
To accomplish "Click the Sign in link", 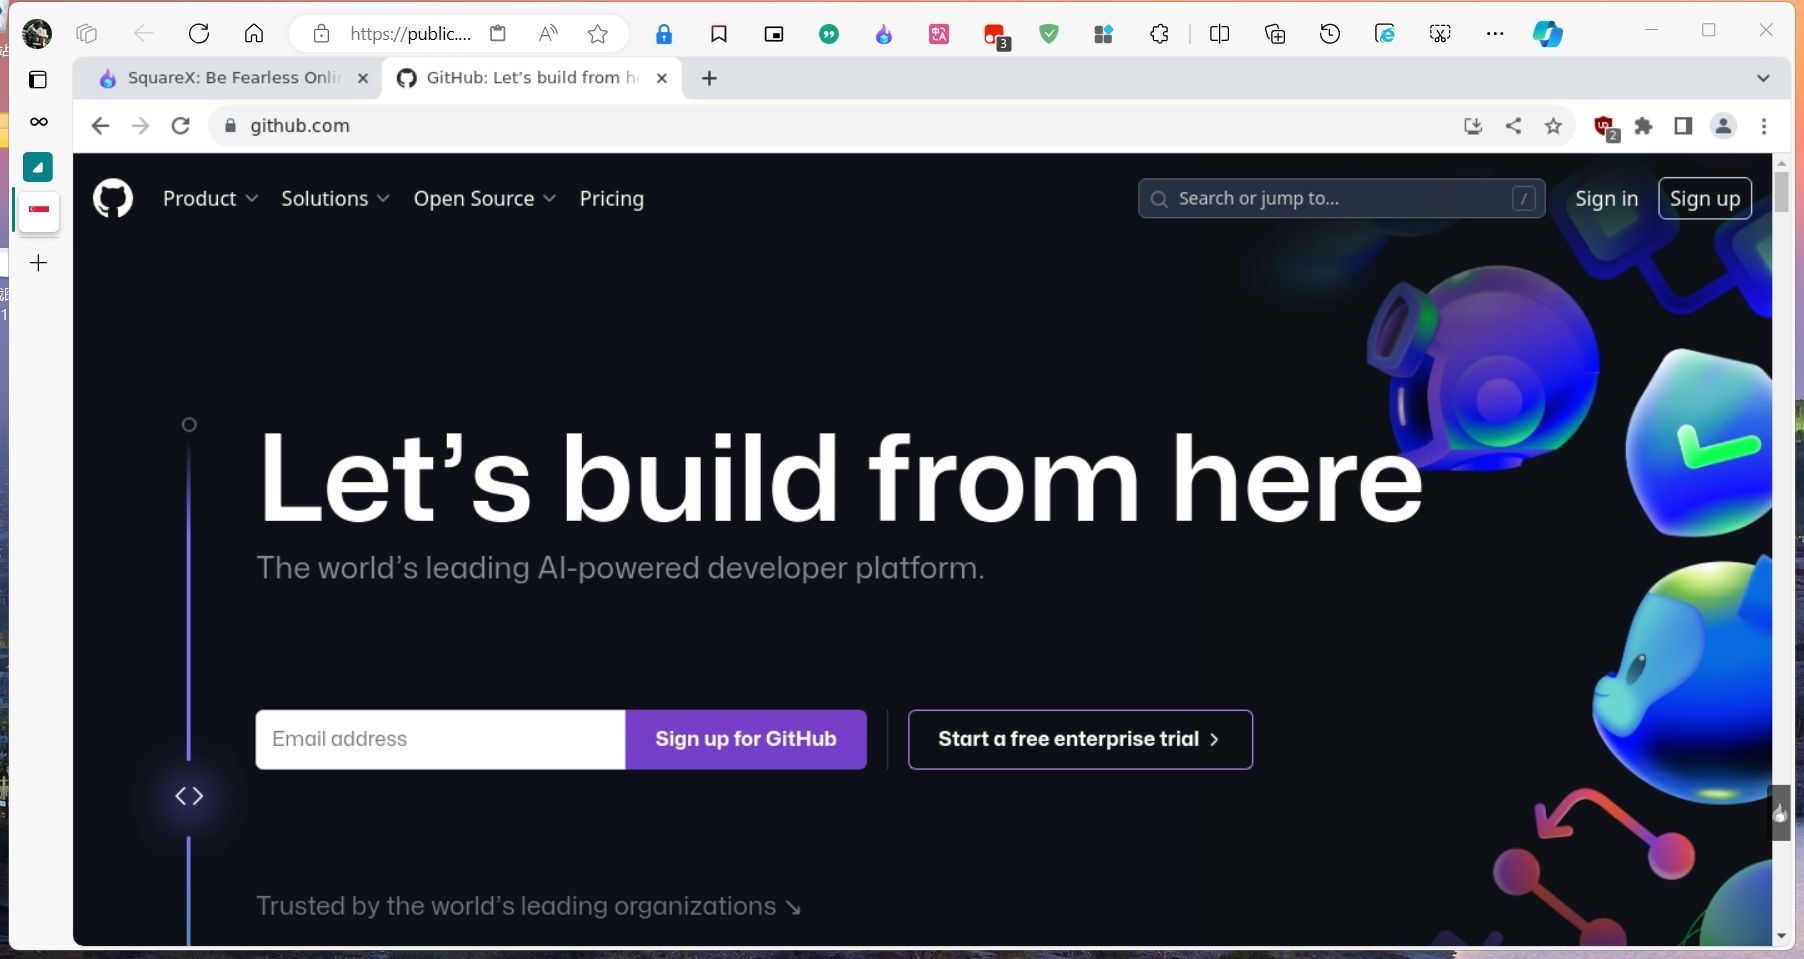I will coord(1606,198).
